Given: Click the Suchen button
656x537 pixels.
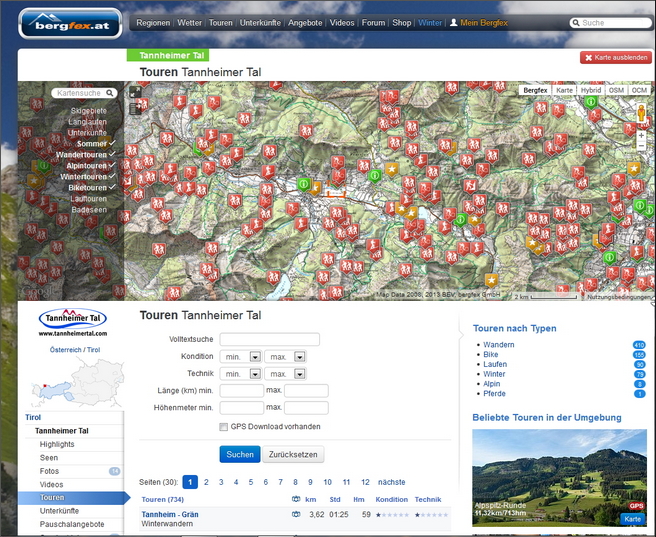Looking at the screenshot, I should pyautogui.click(x=239, y=454).
